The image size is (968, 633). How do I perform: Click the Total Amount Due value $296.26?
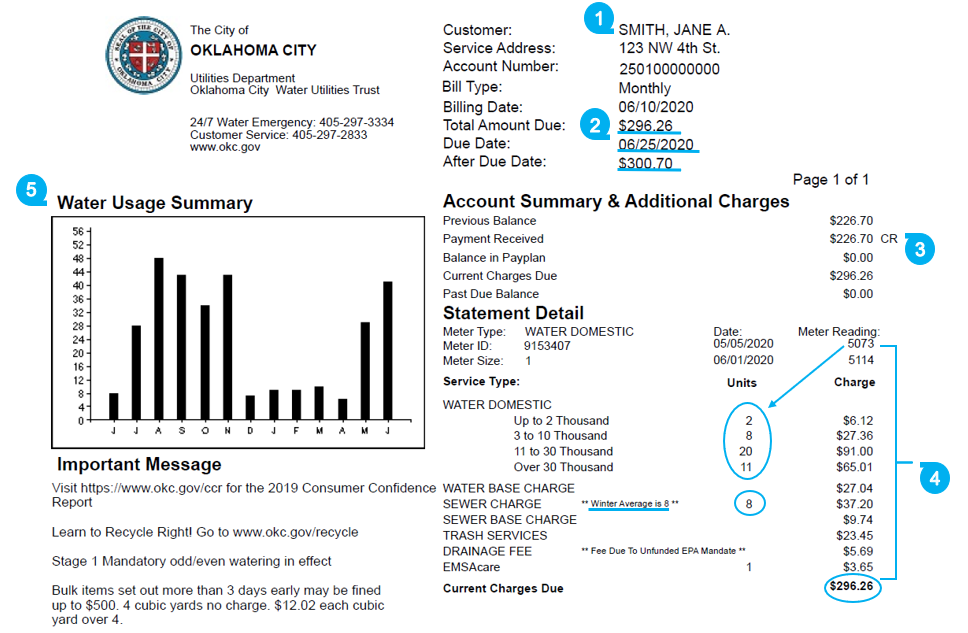click(x=645, y=126)
